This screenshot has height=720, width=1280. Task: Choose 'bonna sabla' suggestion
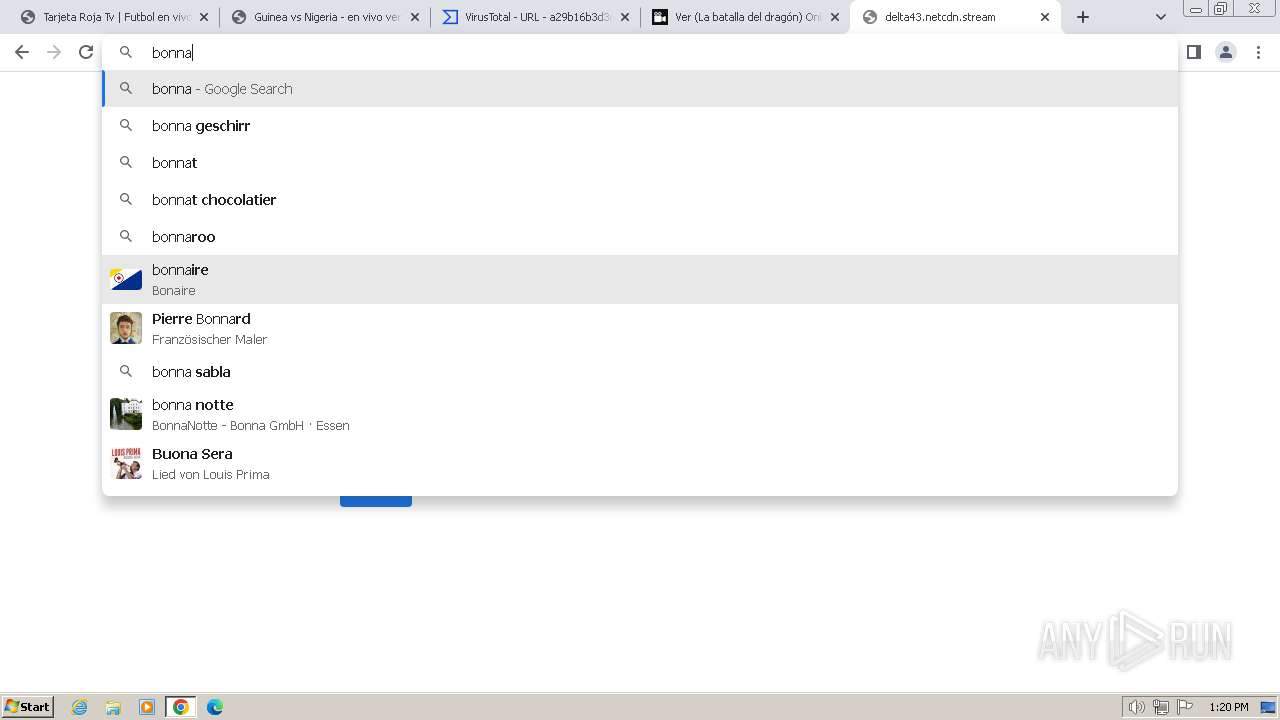(640, 372)
